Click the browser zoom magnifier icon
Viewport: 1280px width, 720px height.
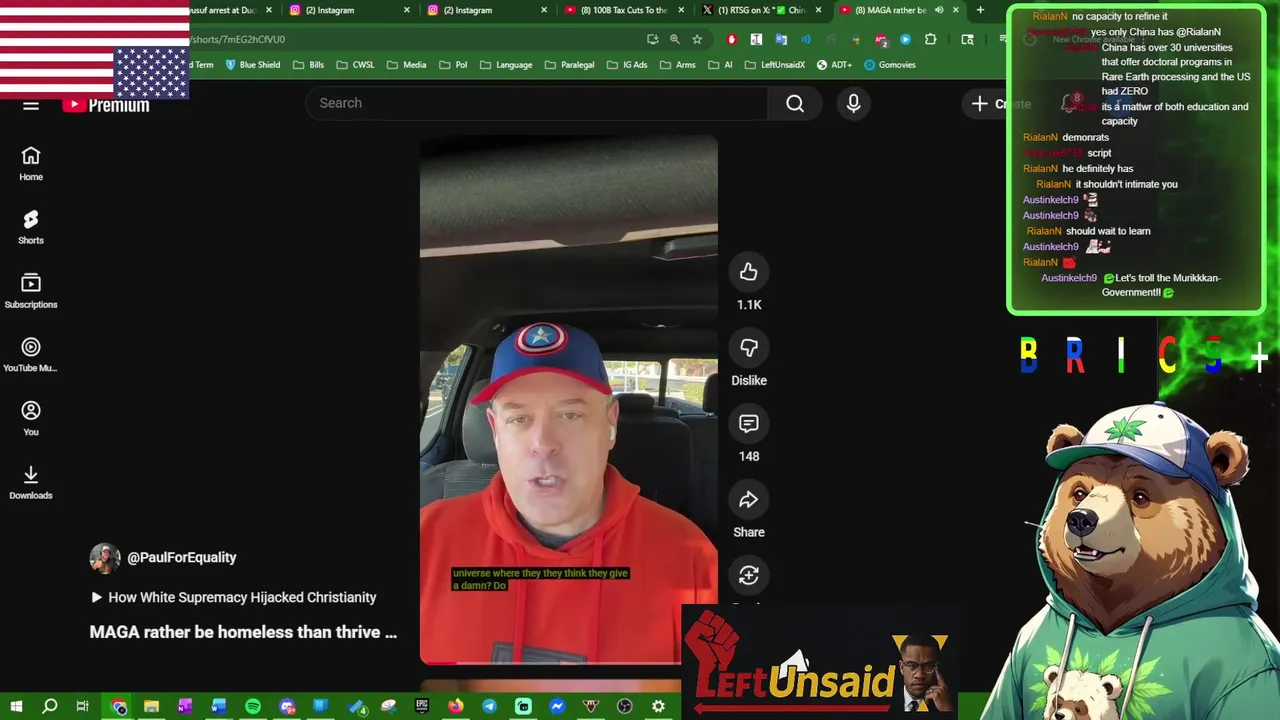[x=675, y=39]
